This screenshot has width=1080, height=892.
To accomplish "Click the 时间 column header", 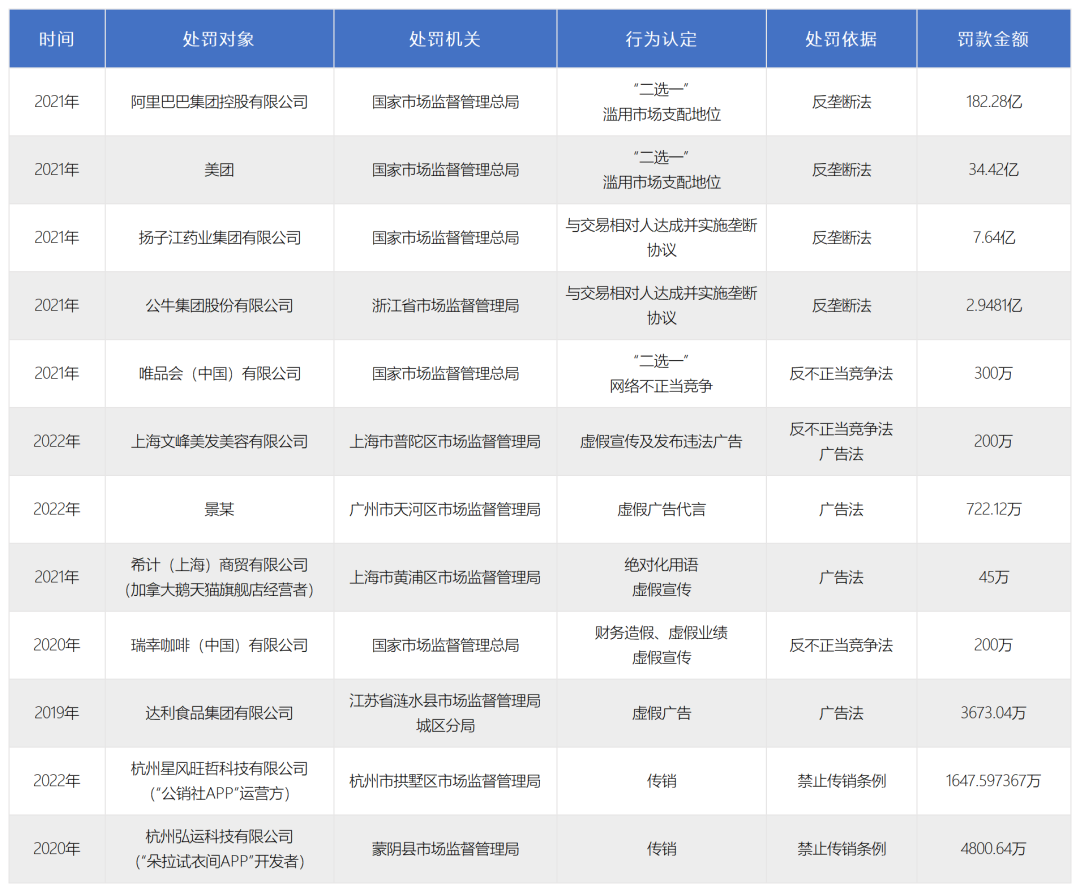I will click(56, 39).
